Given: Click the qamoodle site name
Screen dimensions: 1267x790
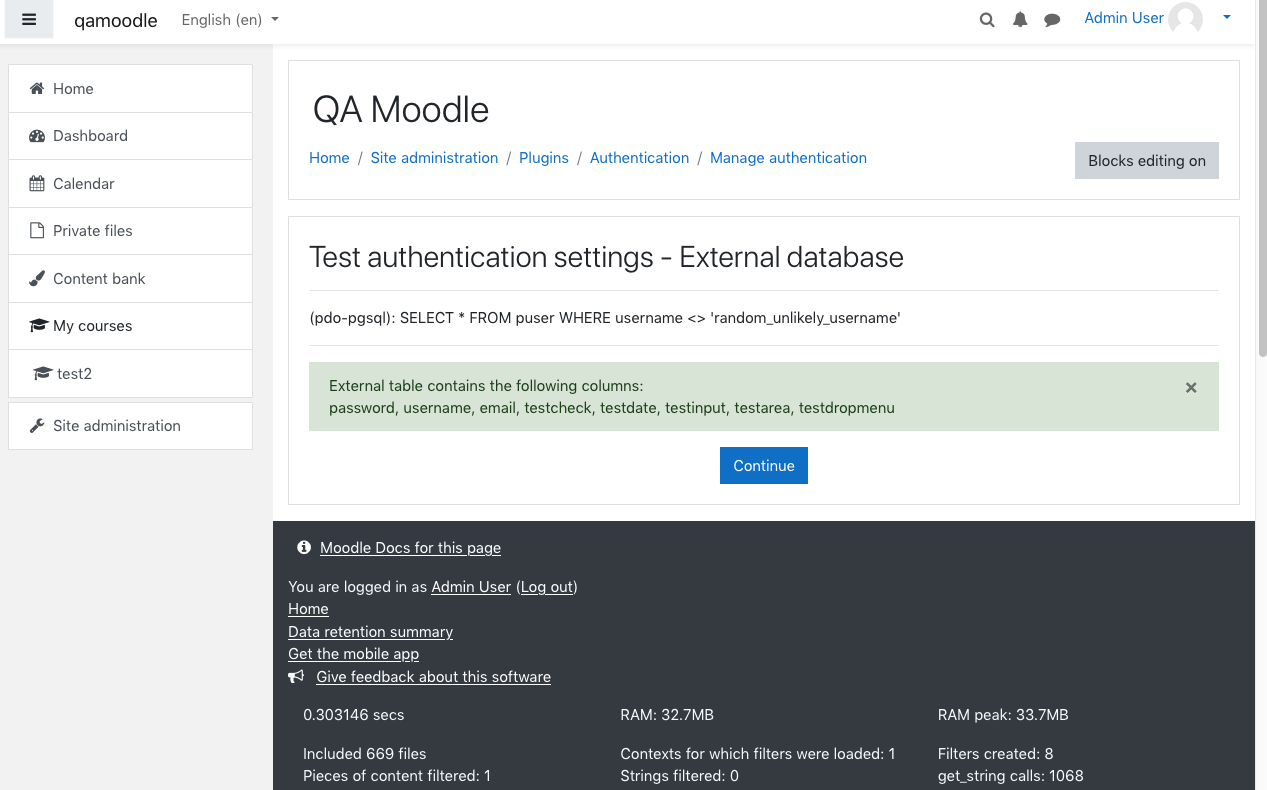Looking at the screenshot, I should 116,20.
